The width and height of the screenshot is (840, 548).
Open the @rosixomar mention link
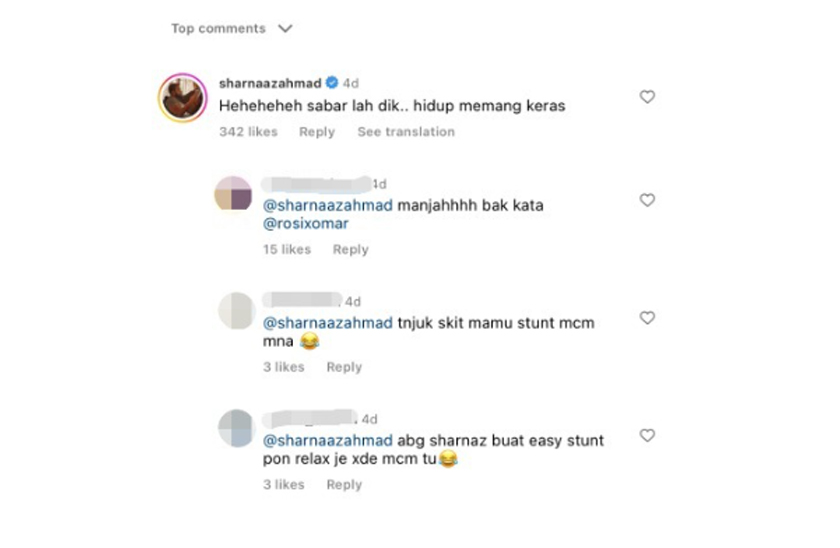click(x=305, y=223)
